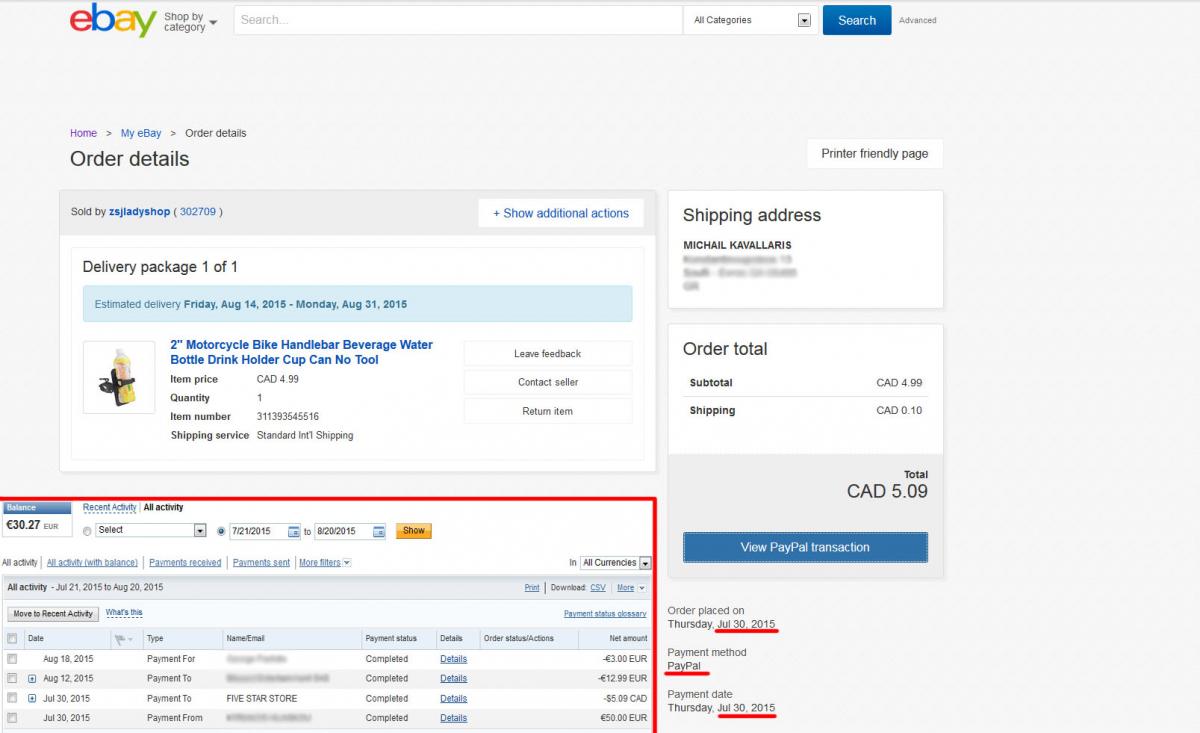This screenshot has width=1200, height=733.
Task: Open the Select period dropdown
Action: pos(151,530)
